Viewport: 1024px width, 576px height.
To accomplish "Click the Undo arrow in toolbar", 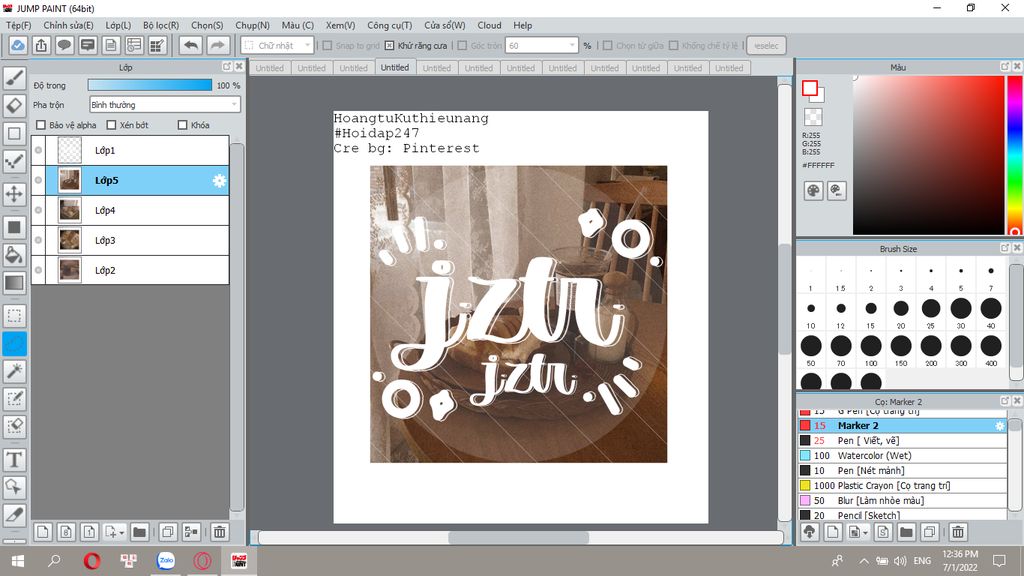I will point(191,46).
